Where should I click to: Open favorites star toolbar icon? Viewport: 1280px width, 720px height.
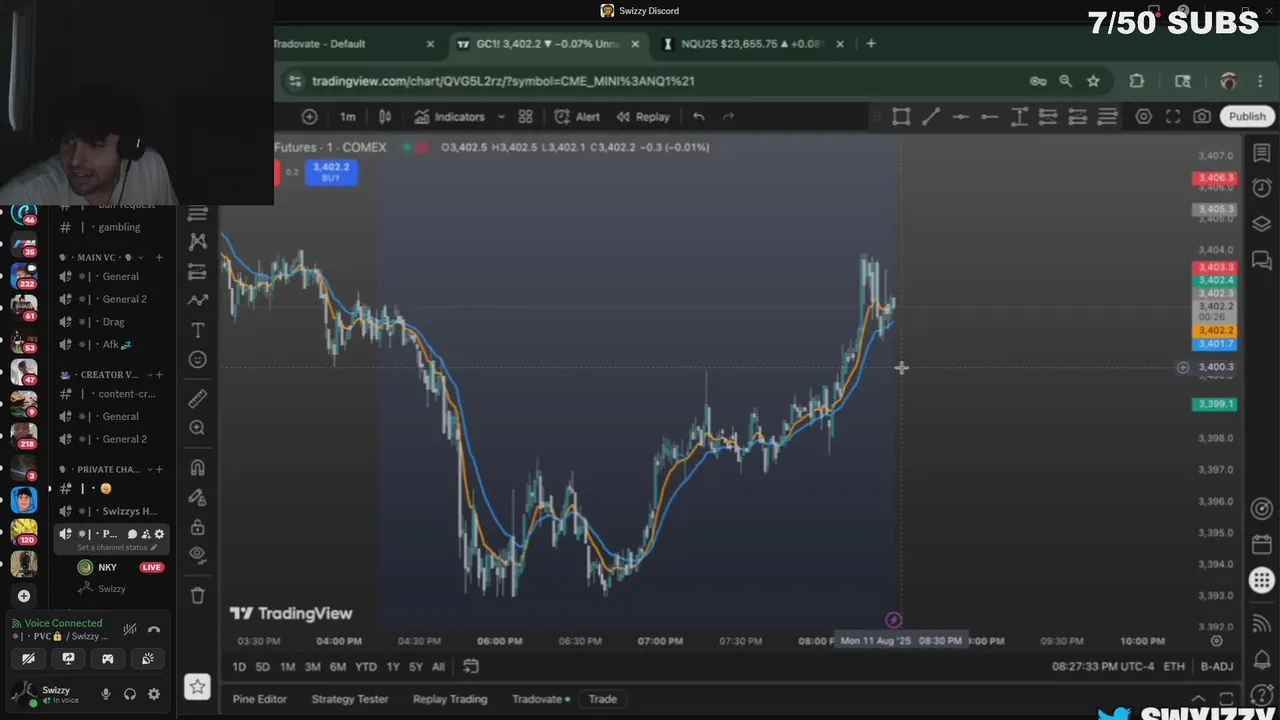(x=197, y=686)
